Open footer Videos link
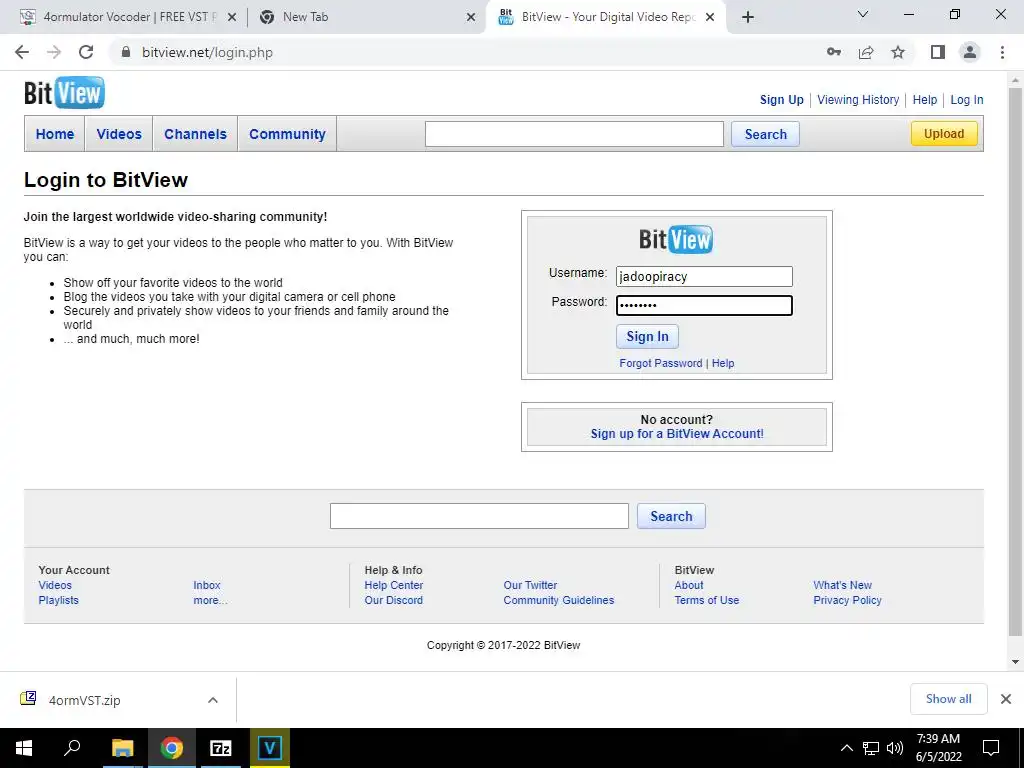Image resolution: width=1024 pixels, height=768 pixels. 55,585
